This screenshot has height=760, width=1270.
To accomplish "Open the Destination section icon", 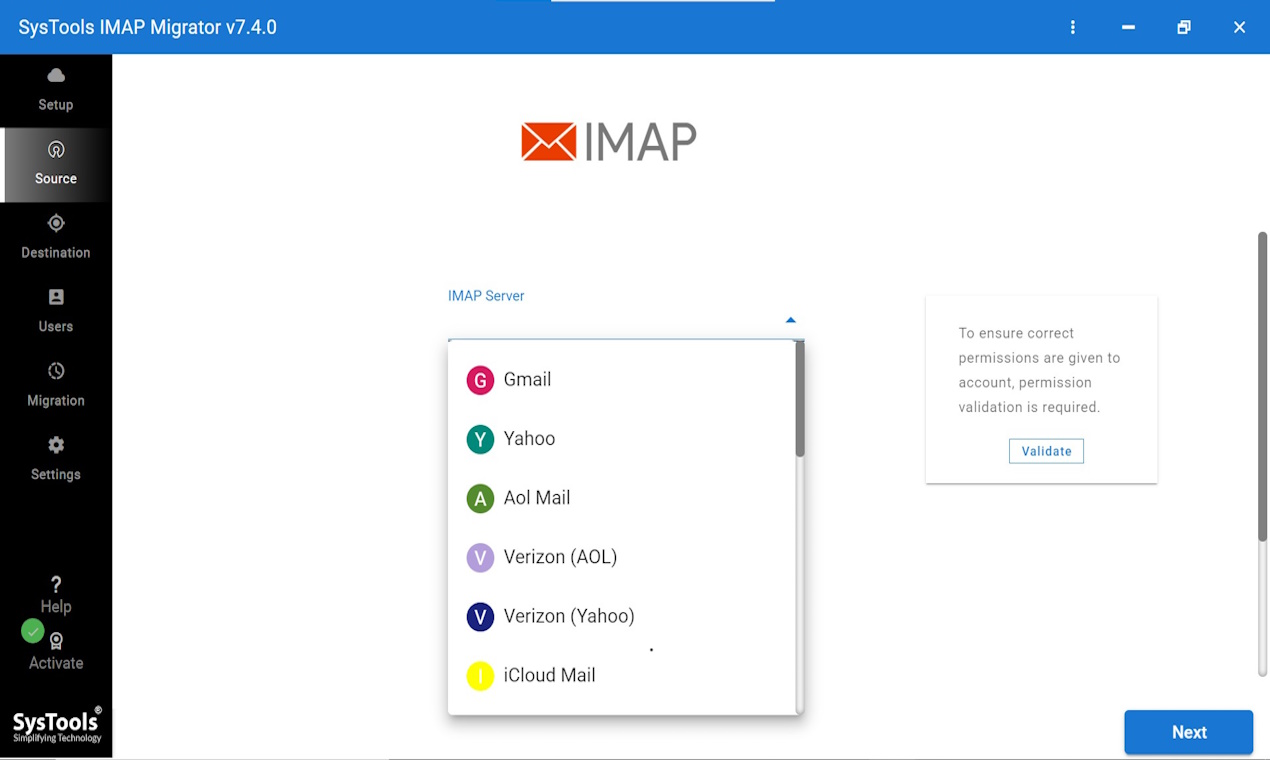I will 55,225.
